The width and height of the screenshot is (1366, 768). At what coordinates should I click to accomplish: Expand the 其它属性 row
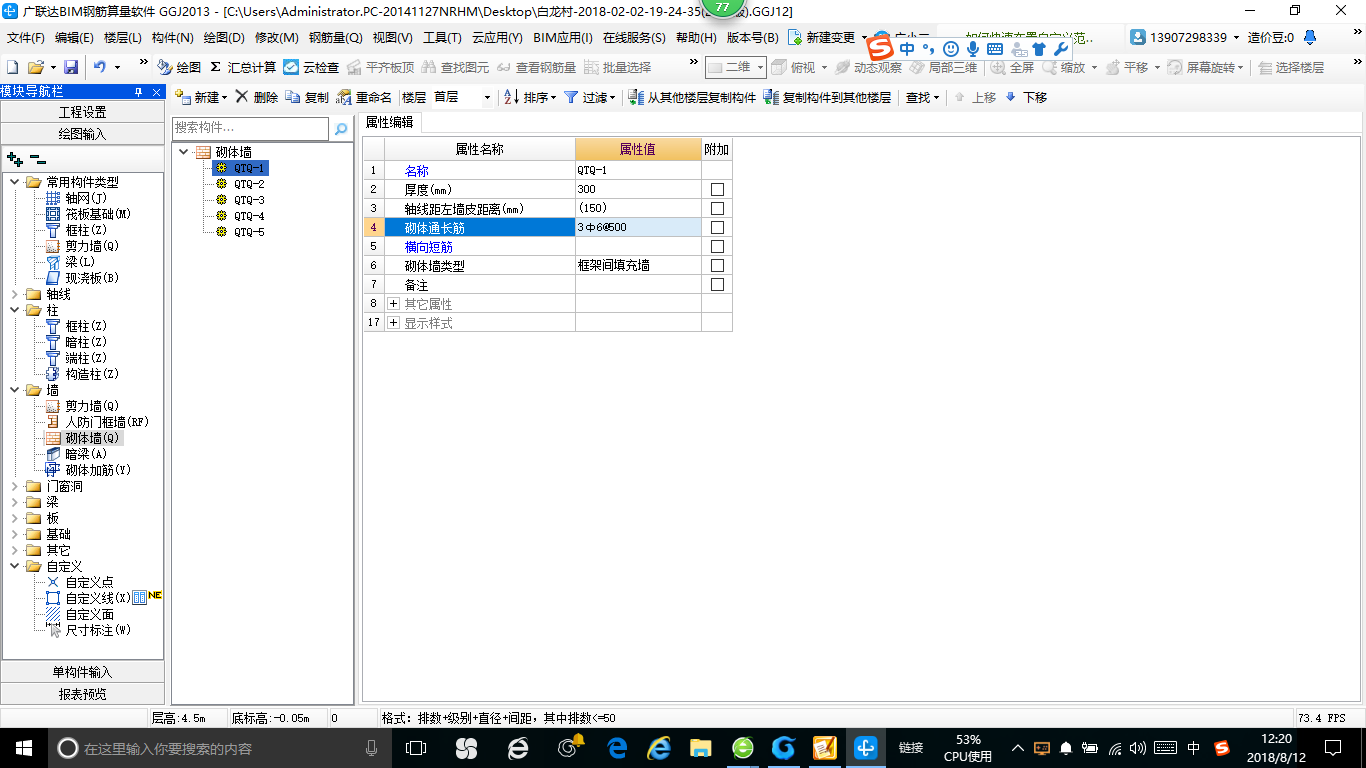(x=394, y=303)
